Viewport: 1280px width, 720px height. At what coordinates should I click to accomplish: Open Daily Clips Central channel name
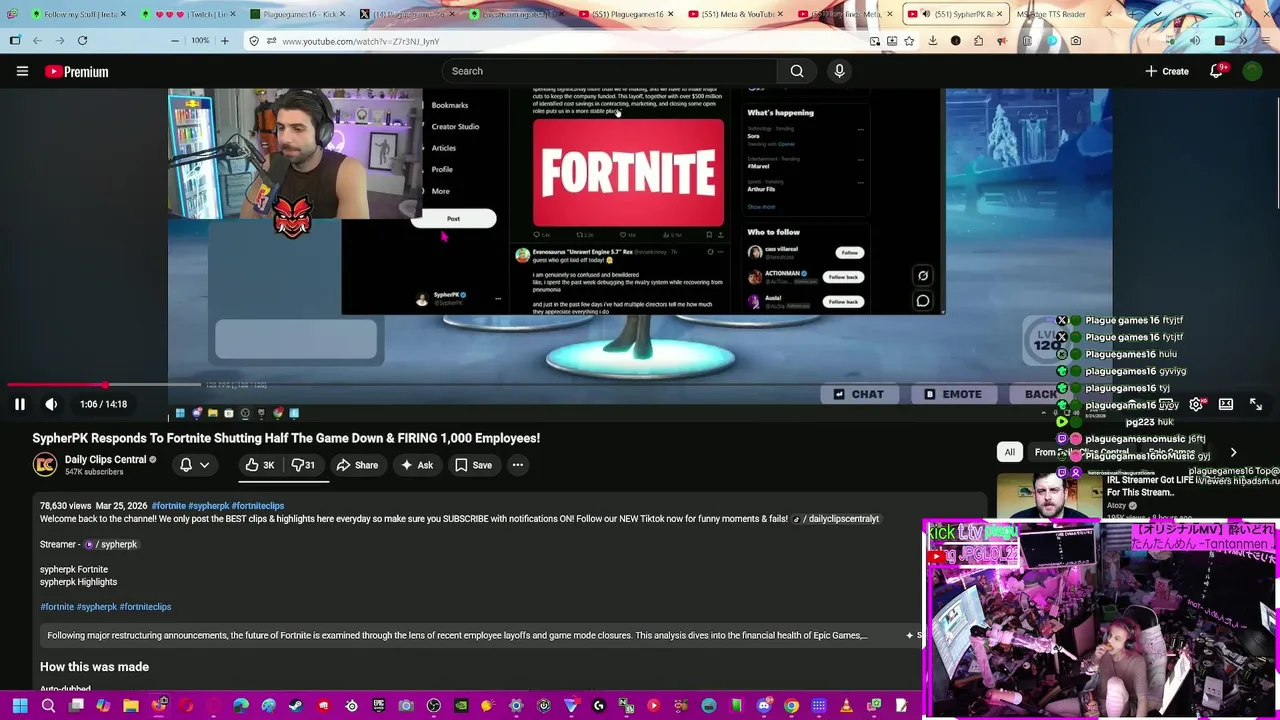(105, 460)
